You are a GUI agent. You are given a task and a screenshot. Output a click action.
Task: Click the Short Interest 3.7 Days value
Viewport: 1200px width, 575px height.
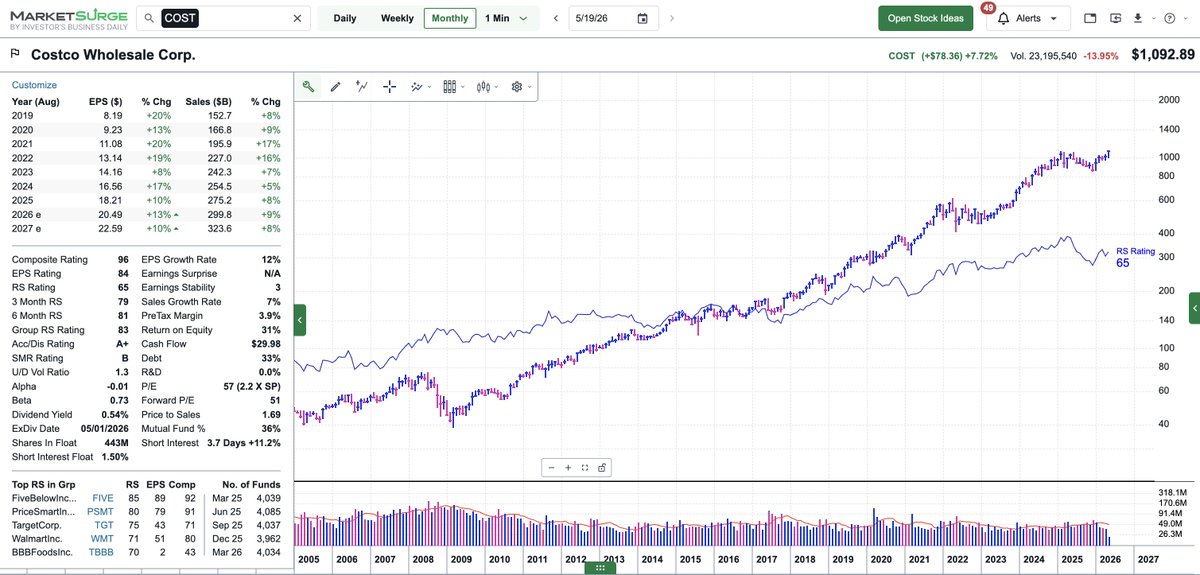click(x=244, y=442)
